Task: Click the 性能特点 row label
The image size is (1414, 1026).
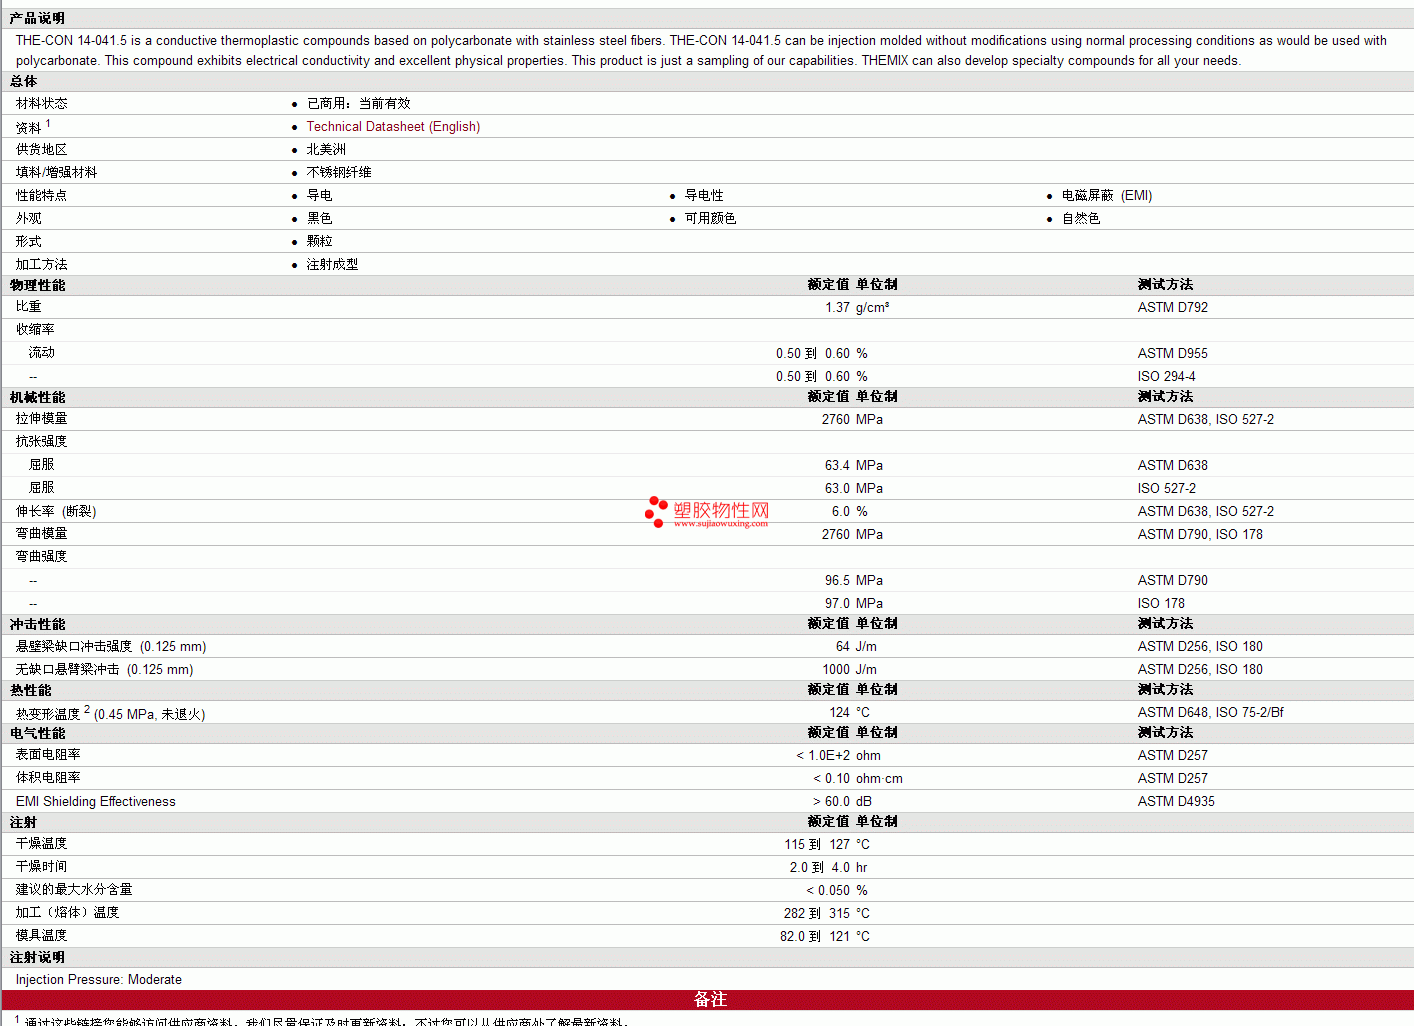Action: click(x=42, y=196)
